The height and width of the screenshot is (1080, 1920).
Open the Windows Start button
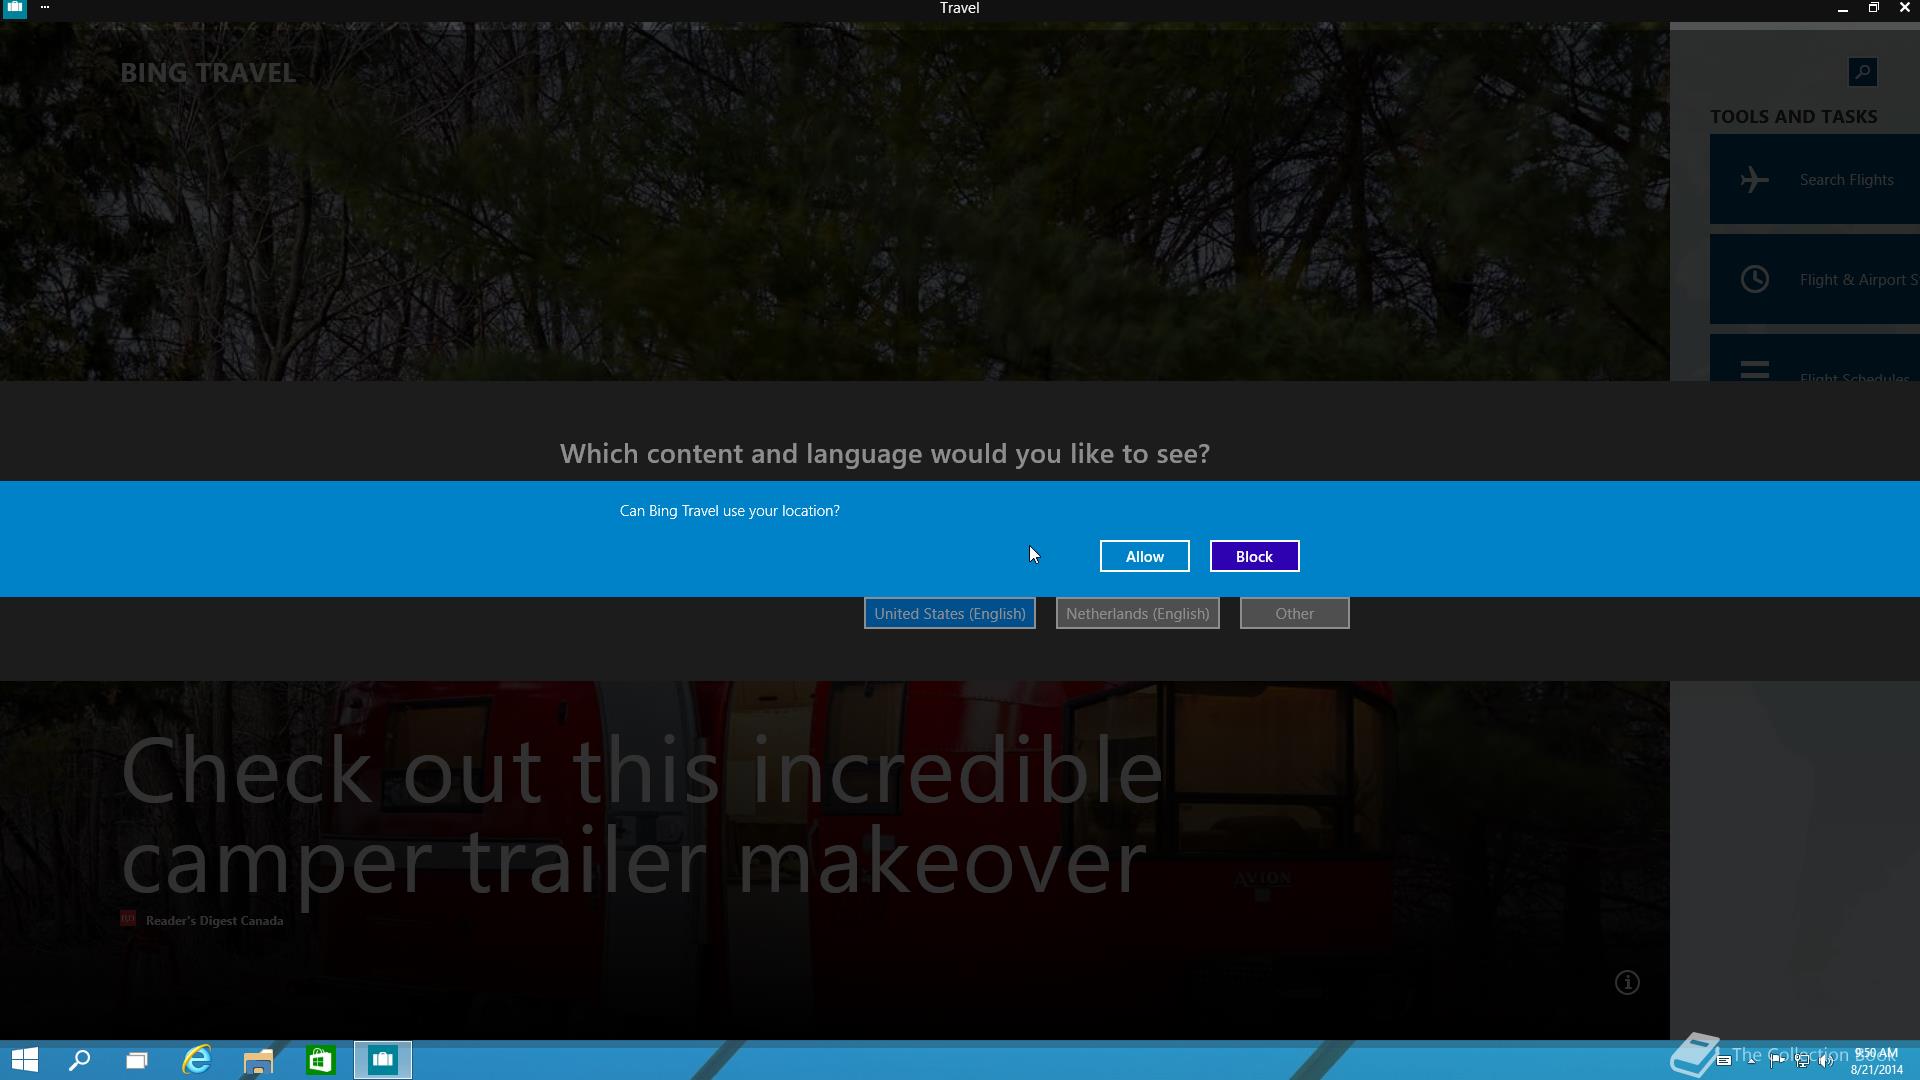(x=24, y=1060)
